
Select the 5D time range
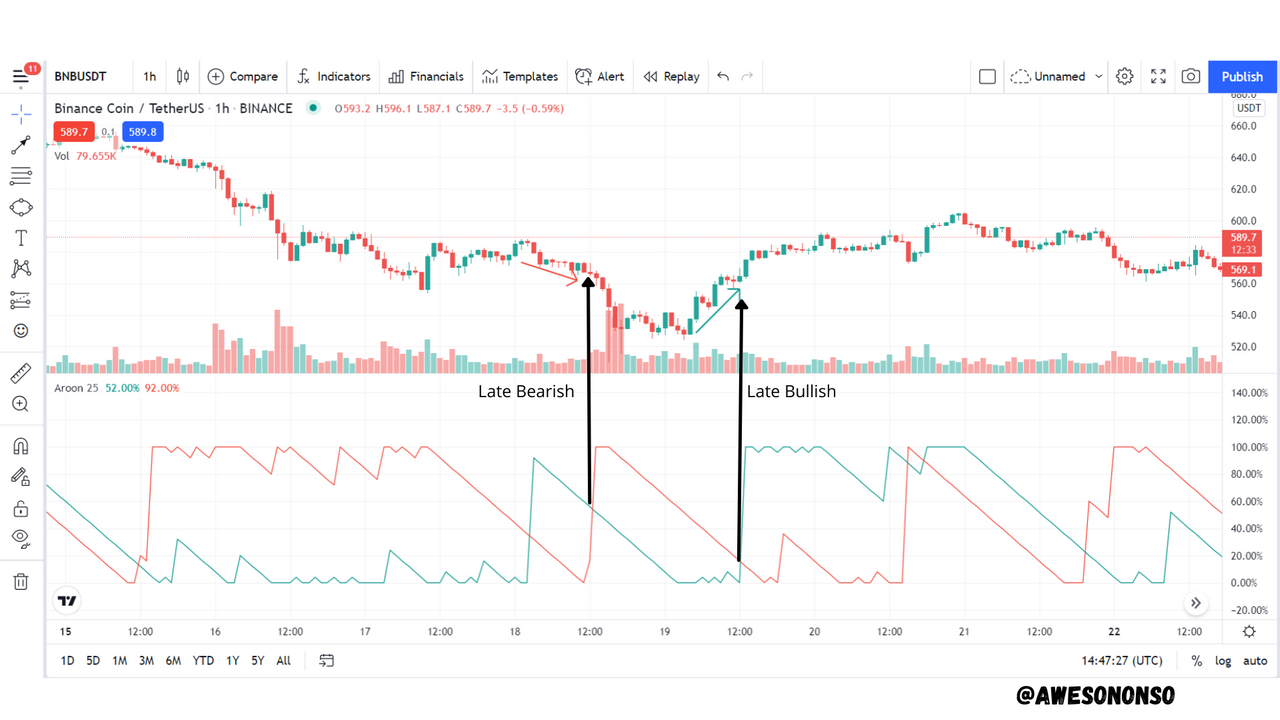(x=93, y=661)
